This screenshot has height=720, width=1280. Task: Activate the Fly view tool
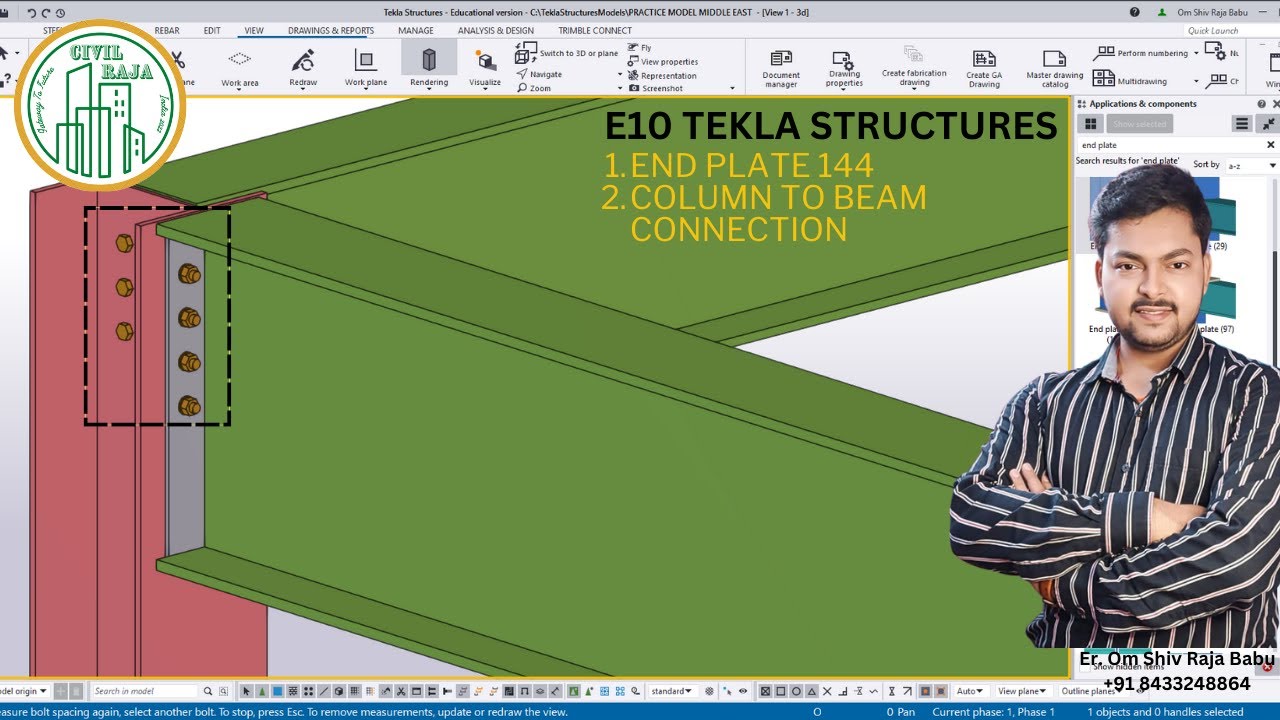639,48
